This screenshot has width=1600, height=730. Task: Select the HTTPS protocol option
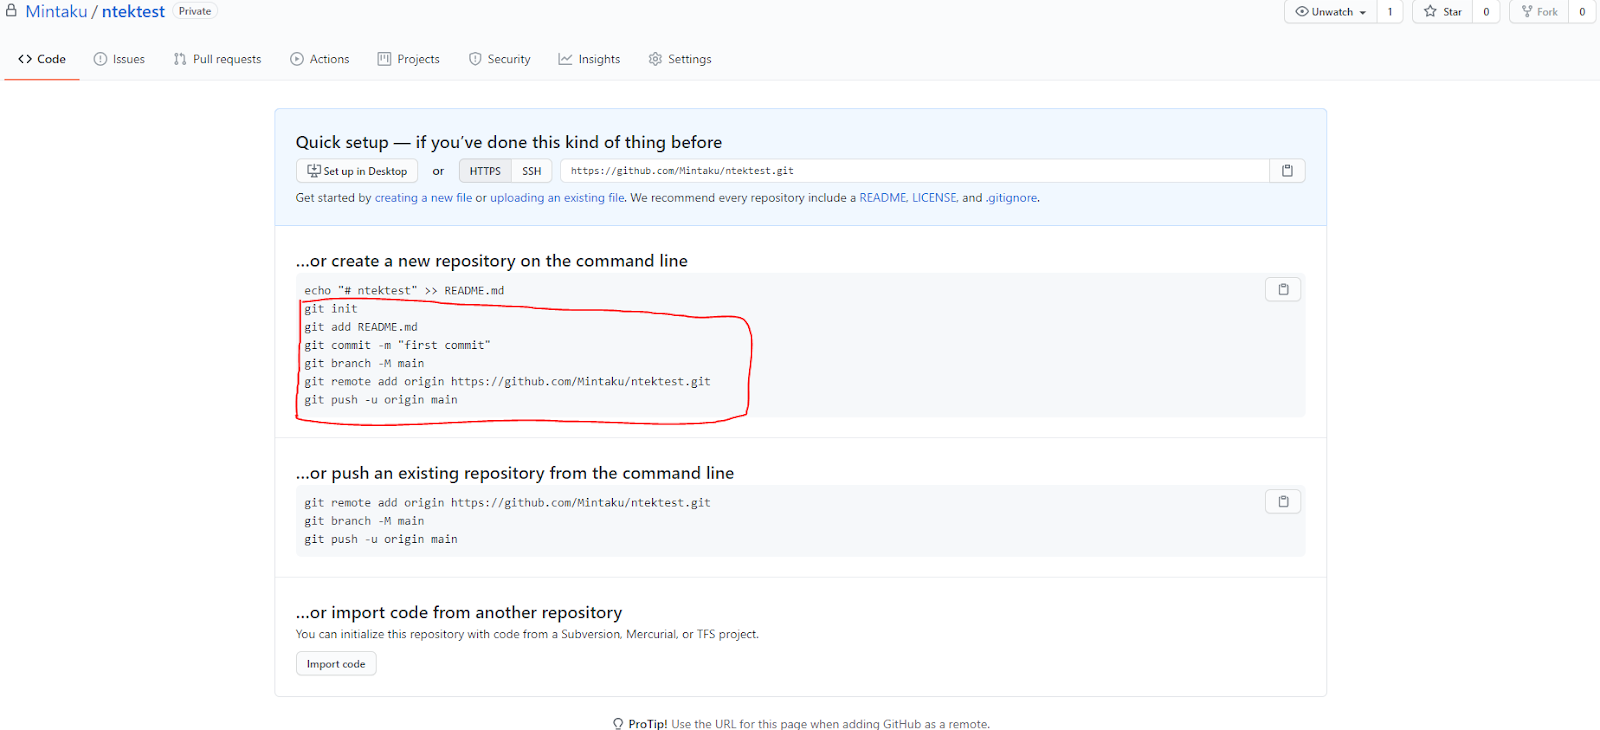click(x=485, y=171)
